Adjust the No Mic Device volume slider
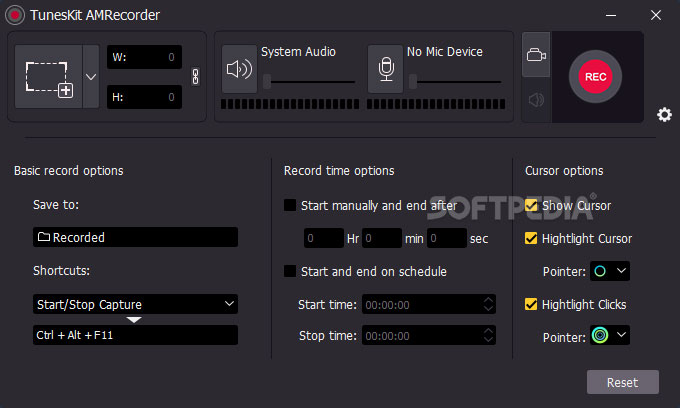Image resolution: width=680 pixels, height=408 pixels. coord(455,82)
